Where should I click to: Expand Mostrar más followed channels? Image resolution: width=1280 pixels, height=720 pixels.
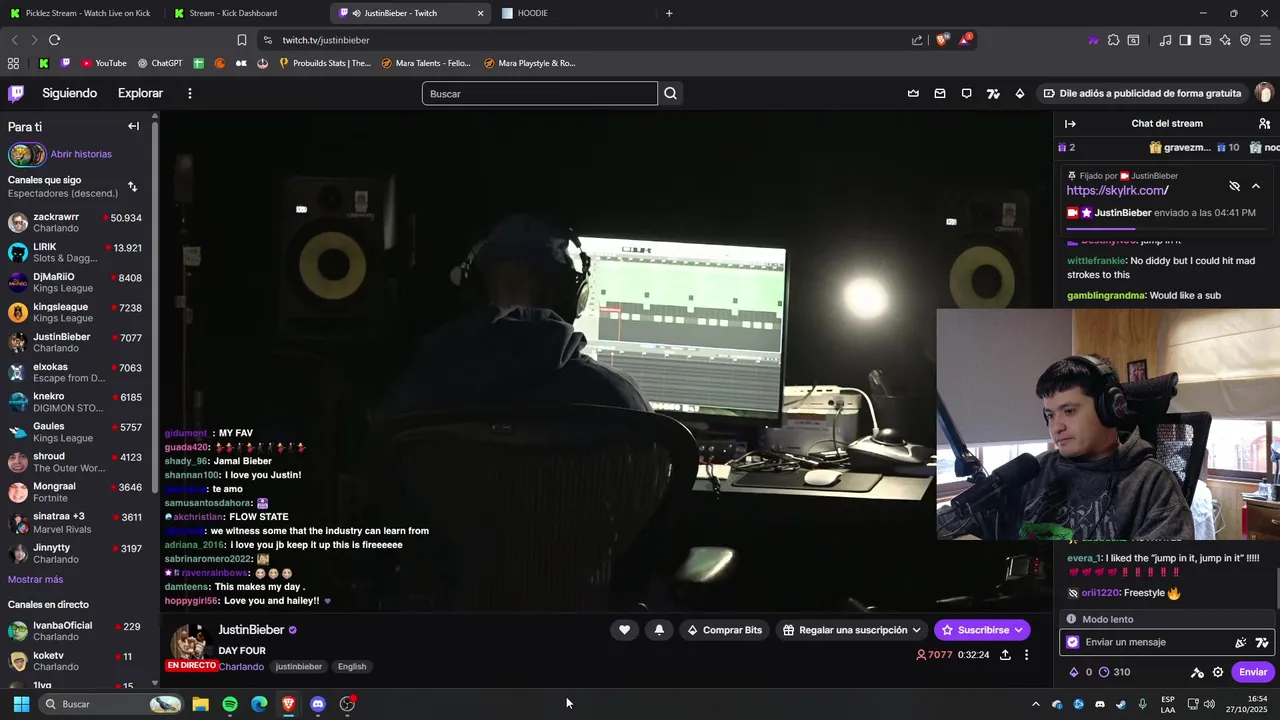point(35,580)
